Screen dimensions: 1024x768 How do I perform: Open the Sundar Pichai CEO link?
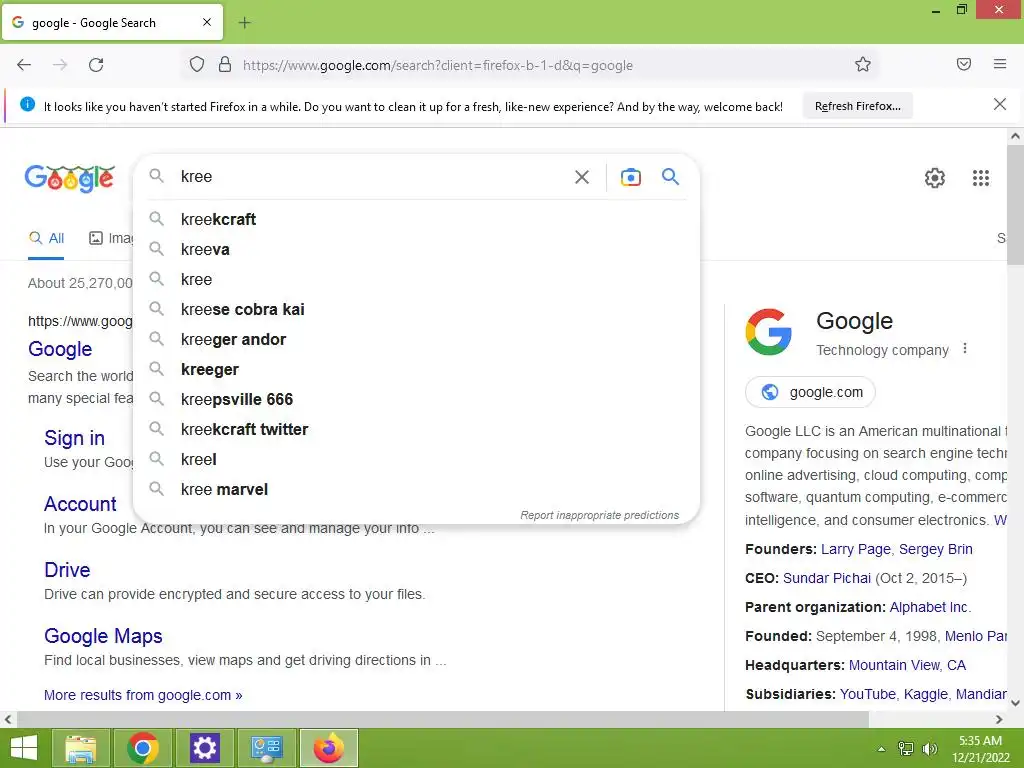[x=827, y=578]
